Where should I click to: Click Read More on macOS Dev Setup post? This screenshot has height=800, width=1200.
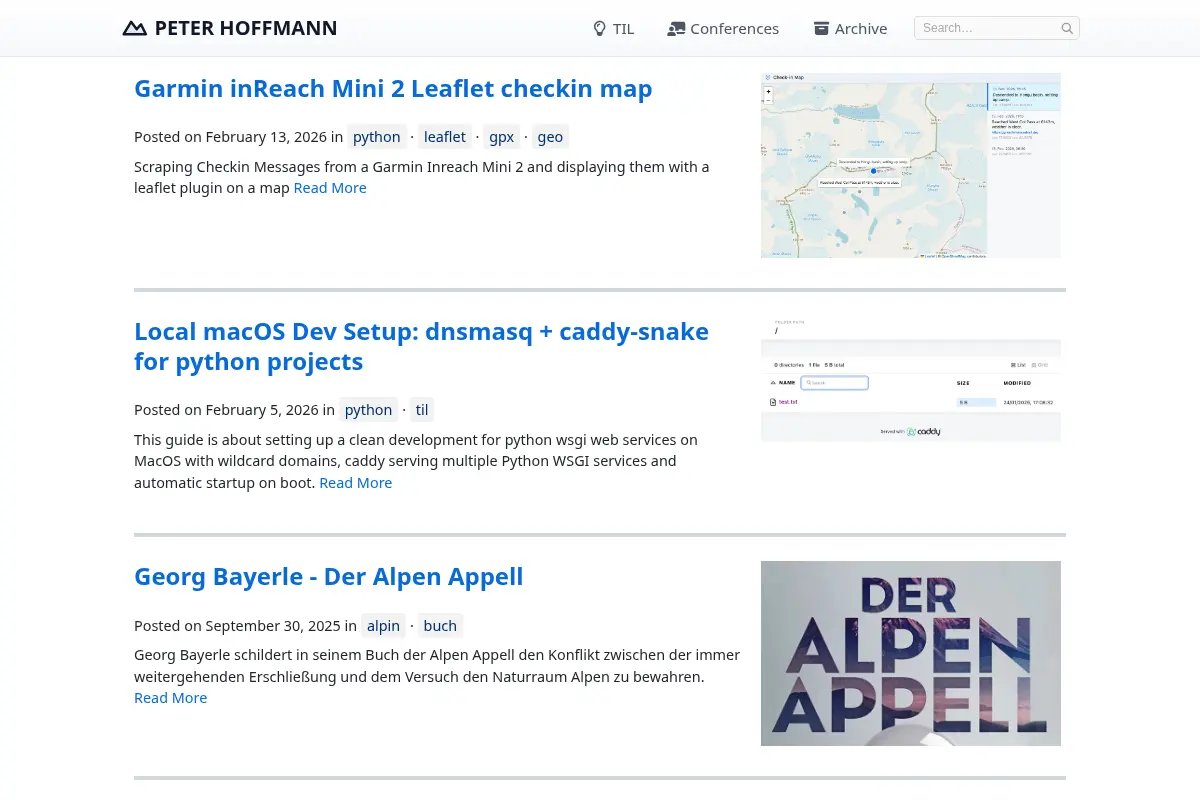[356, 483]
